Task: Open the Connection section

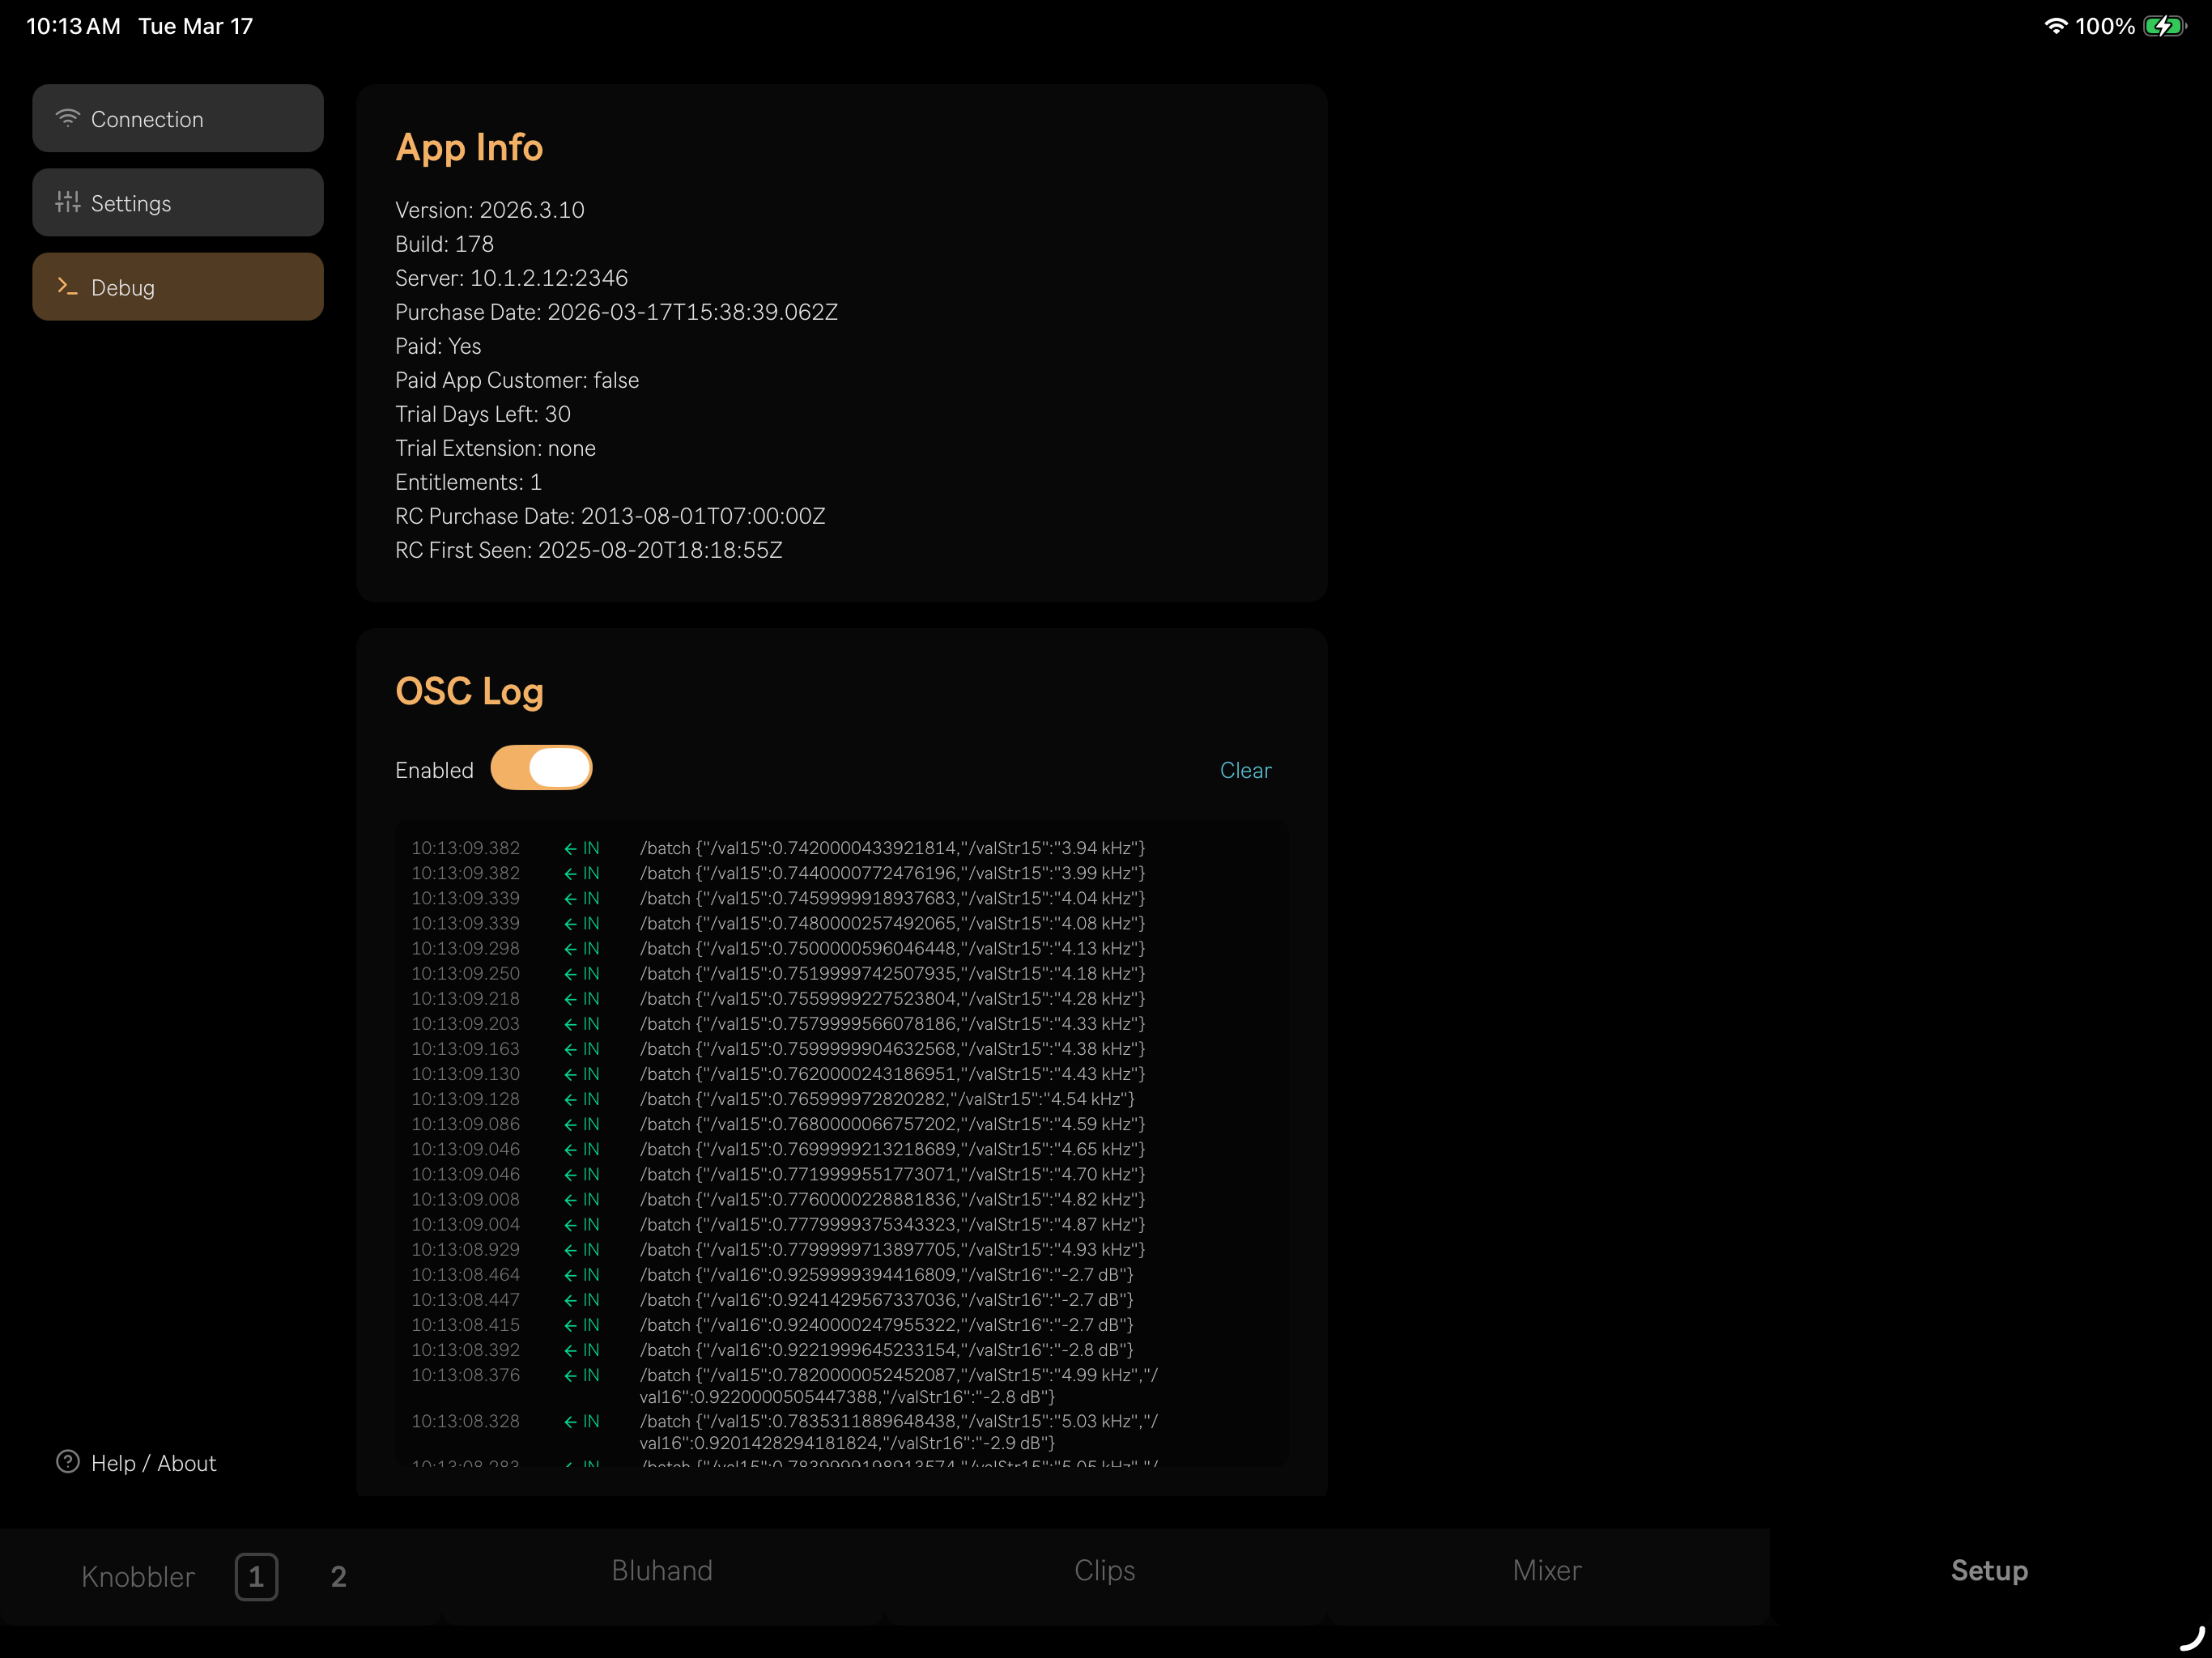Action: [178, 118]
